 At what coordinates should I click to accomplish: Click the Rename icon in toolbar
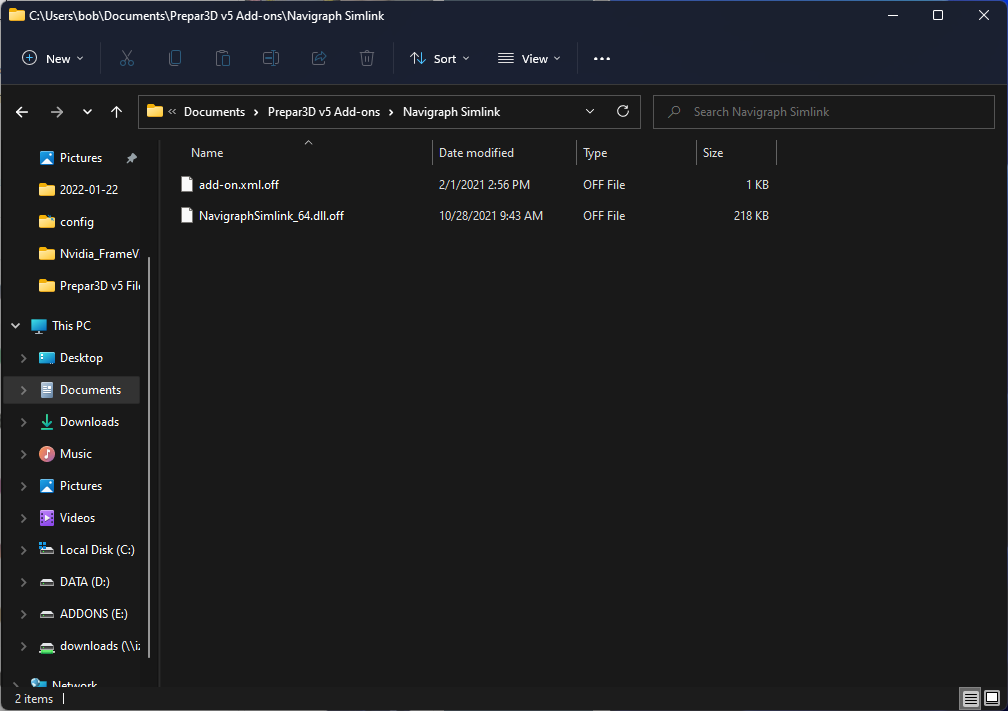coord(271,58)
